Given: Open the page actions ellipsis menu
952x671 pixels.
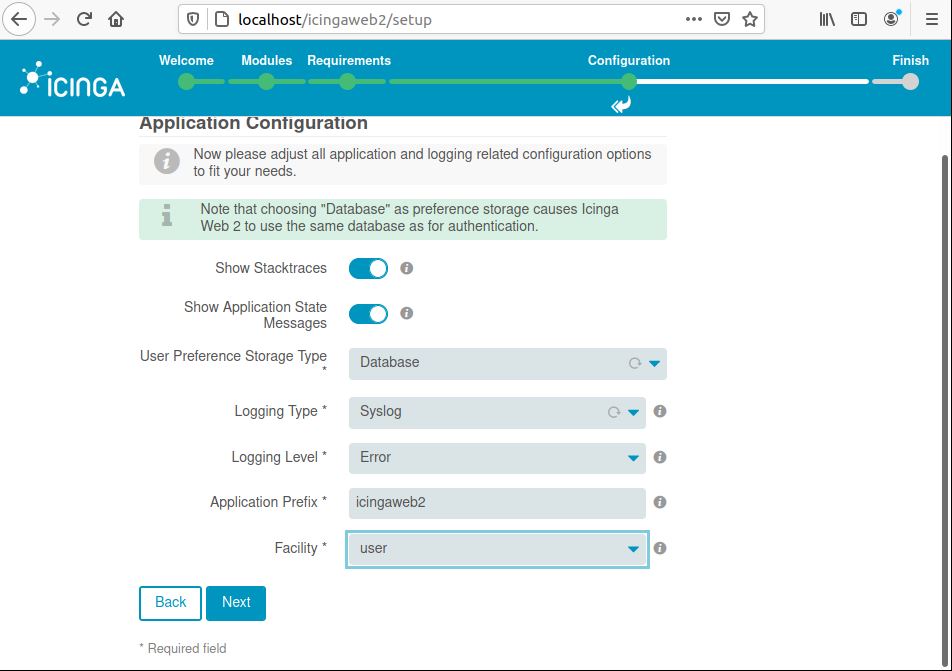Looking at the screenshot, I should pos(693,19).
